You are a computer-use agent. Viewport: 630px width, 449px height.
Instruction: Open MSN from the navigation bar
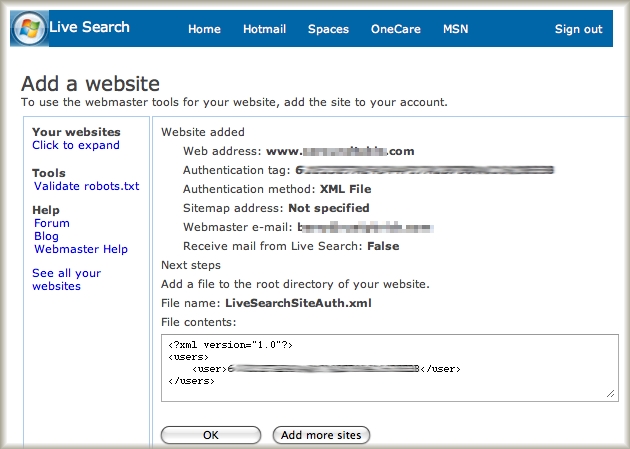tap(456, 29)
